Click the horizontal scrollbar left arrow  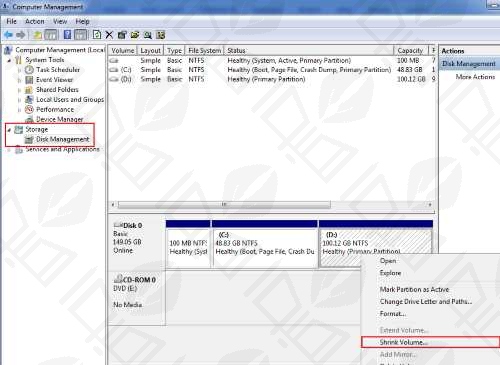click(x=113, y=204)
